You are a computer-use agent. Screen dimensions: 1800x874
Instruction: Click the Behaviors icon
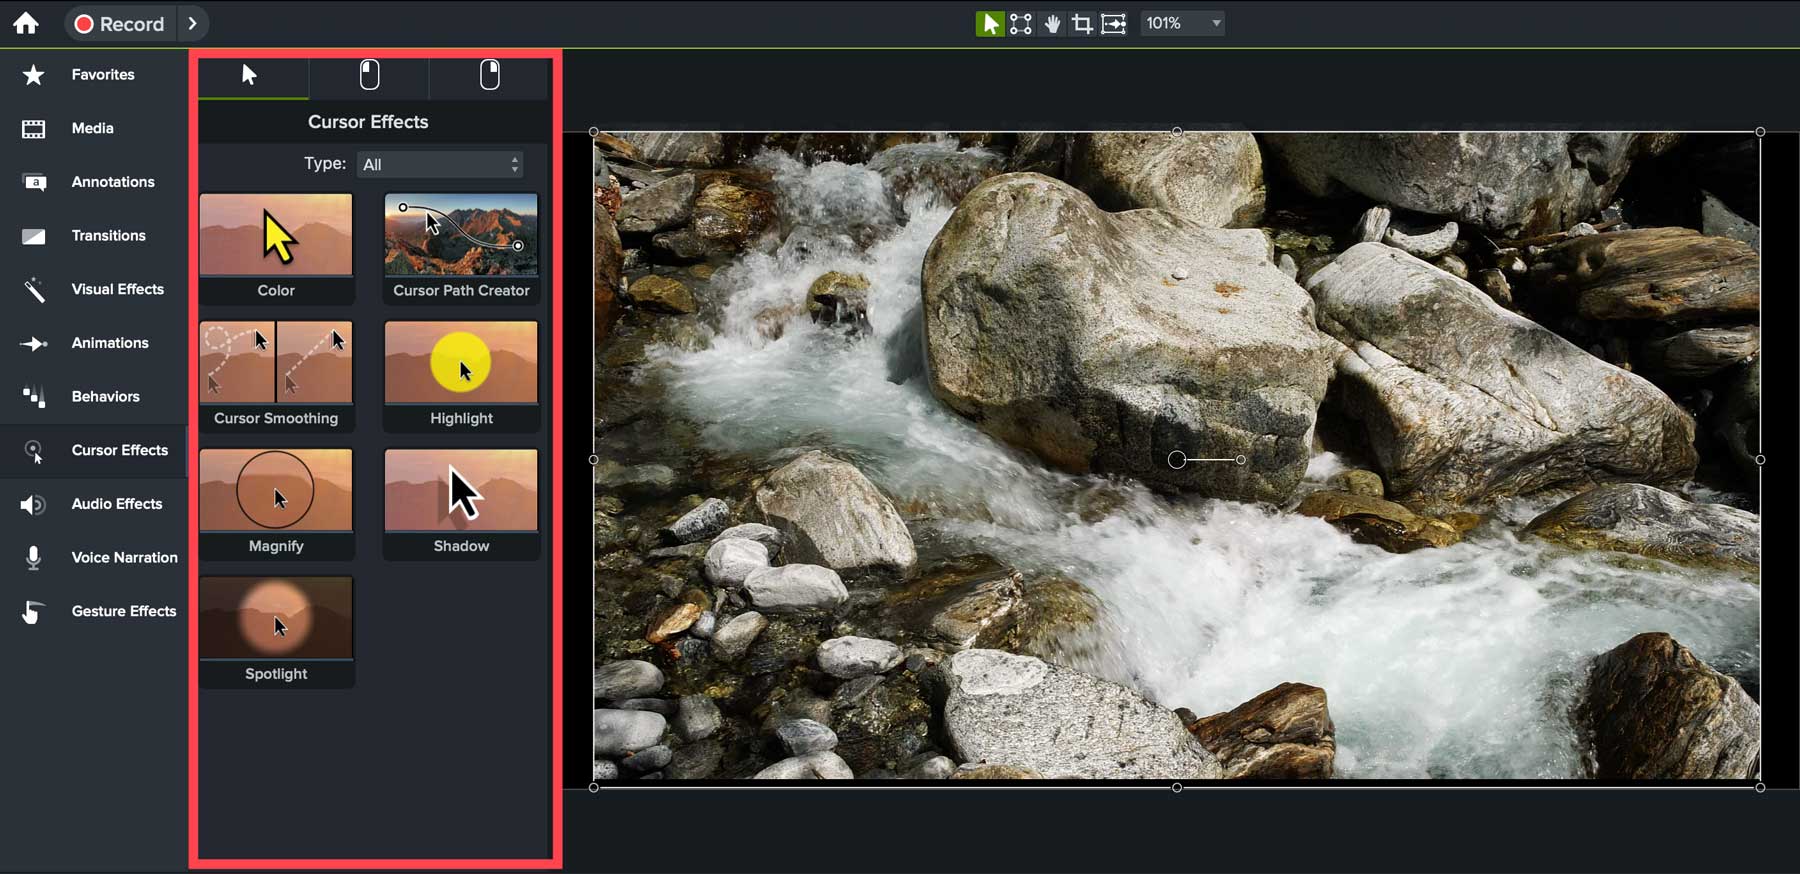(34, 397)
